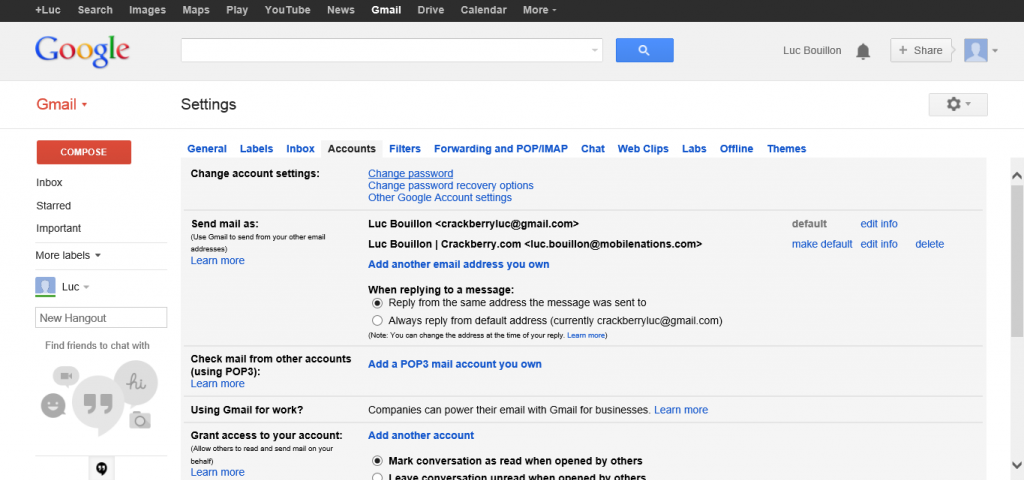Open the More menu in the top bar
The image size is (1024, 480).
539,10
